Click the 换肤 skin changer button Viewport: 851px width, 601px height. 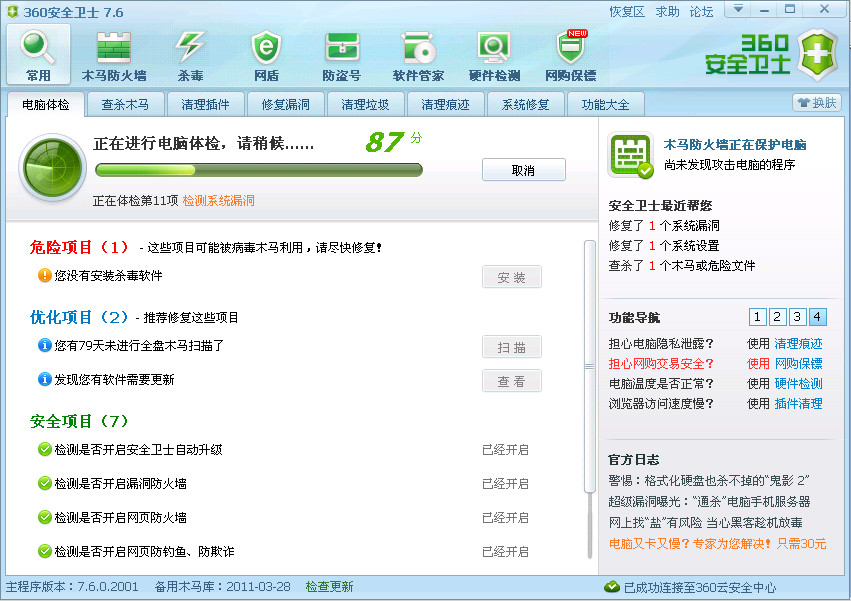[x=817, y=103]
